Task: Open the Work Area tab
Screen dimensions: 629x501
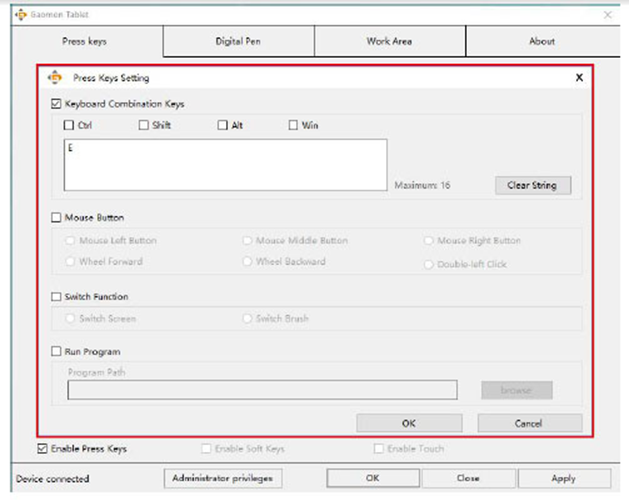Action: click(x=389, y=42)
